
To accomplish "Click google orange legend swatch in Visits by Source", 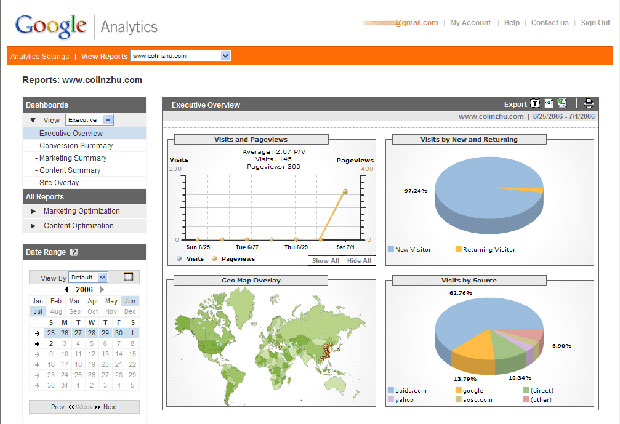I will click(x=459, y=390).
